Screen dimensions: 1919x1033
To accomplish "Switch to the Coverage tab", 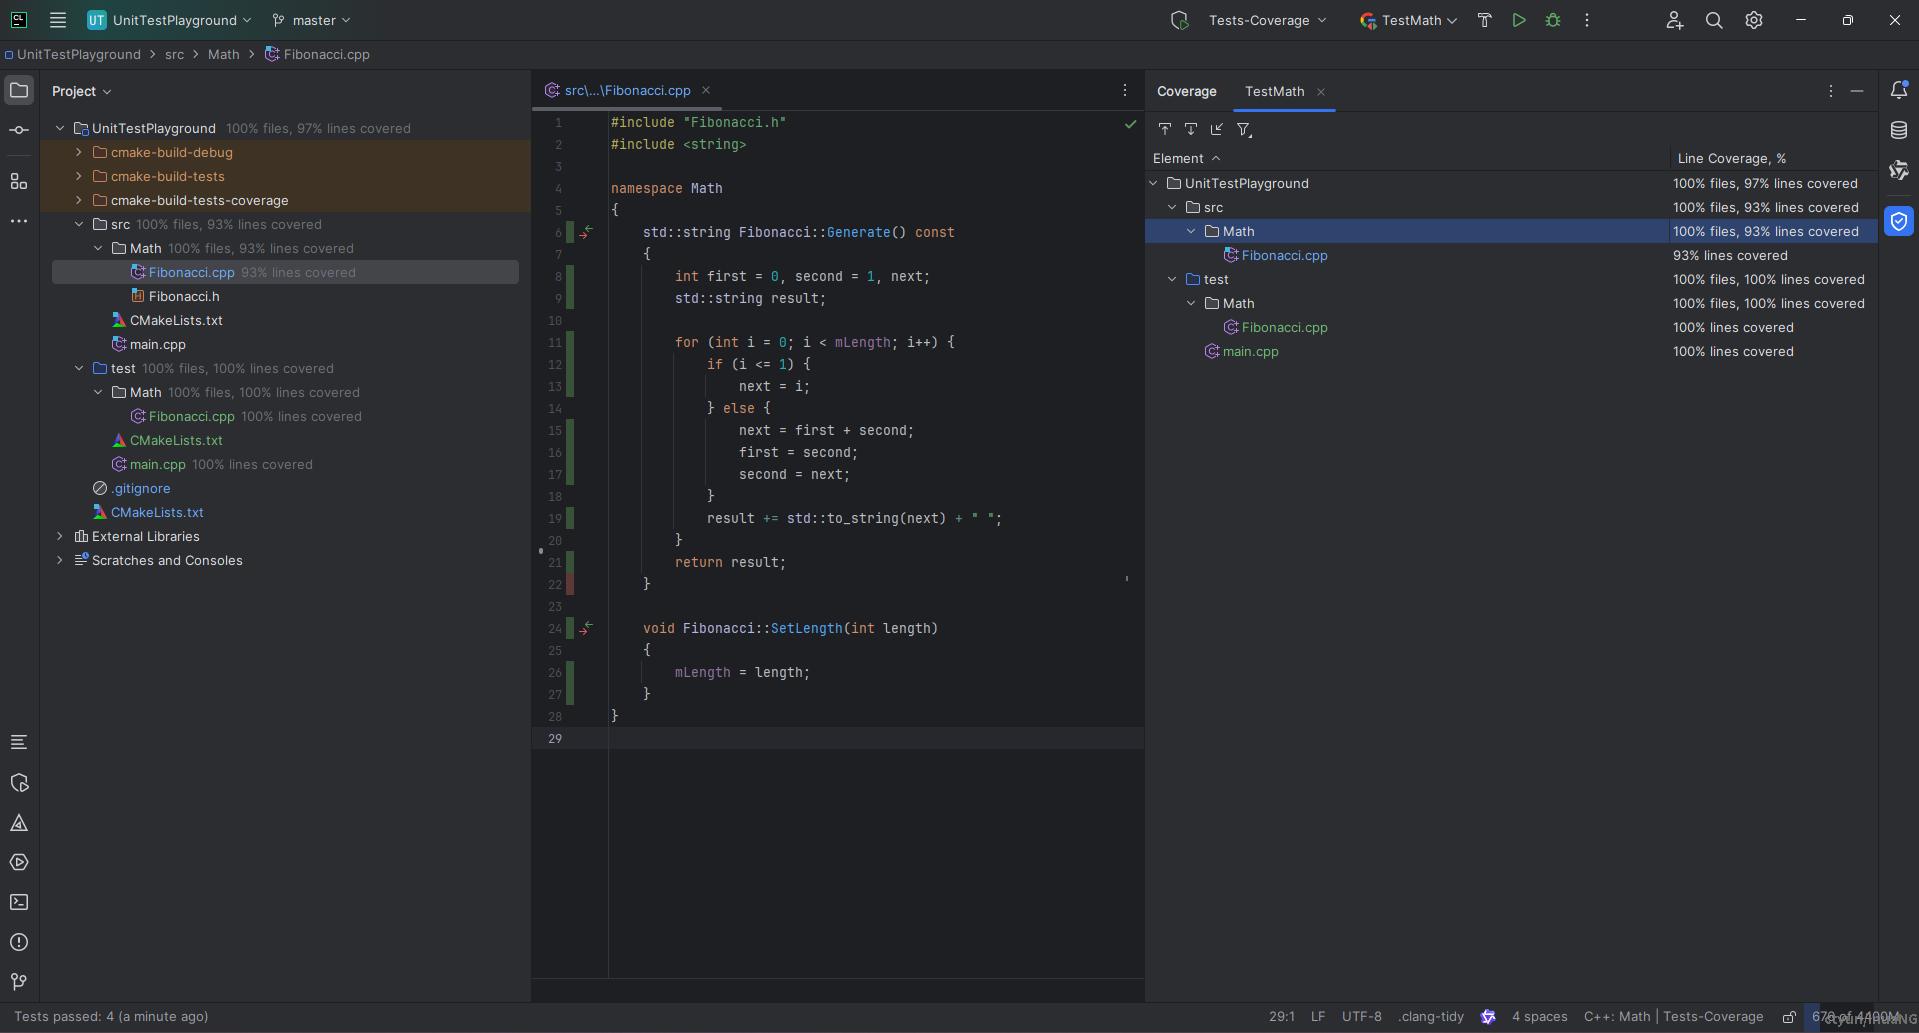I will point(1187,91).
